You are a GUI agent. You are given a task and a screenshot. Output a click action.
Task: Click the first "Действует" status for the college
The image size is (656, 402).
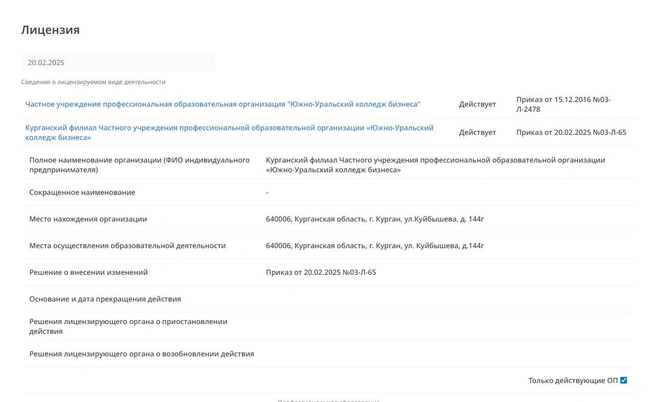click(x=477, y=104)
